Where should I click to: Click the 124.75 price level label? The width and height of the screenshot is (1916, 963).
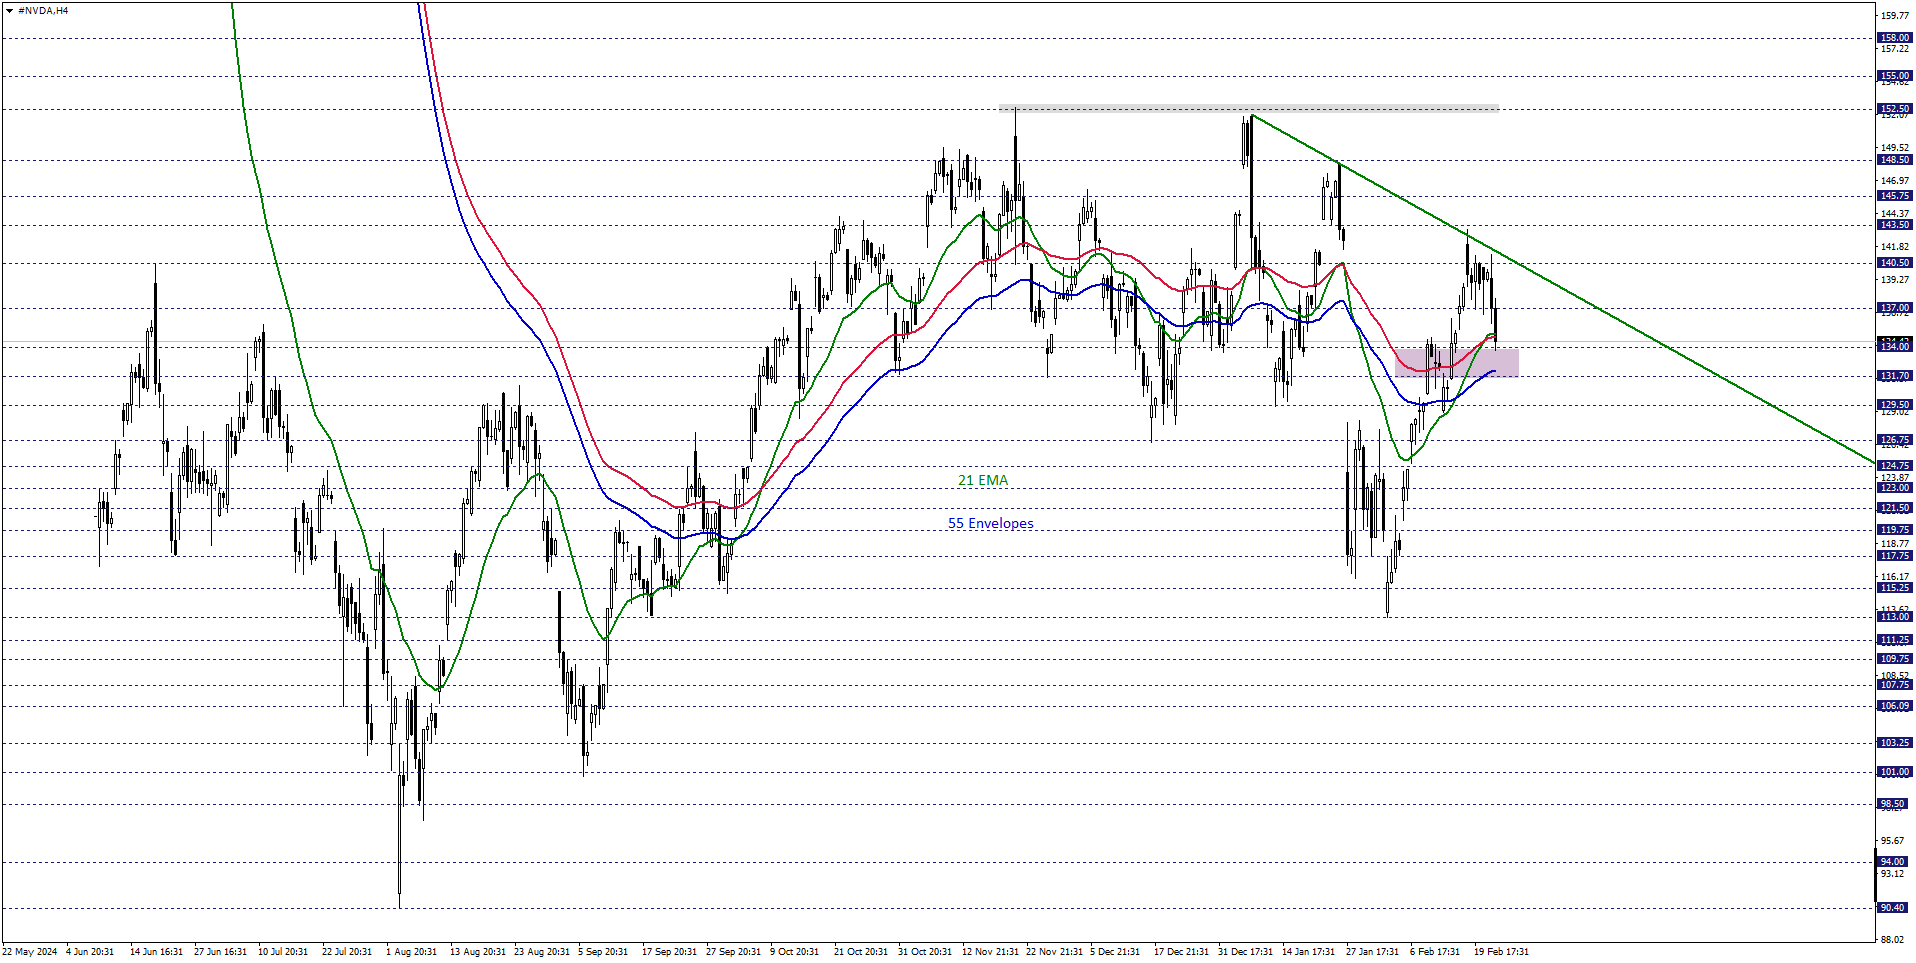click(x=1894, y=466)
